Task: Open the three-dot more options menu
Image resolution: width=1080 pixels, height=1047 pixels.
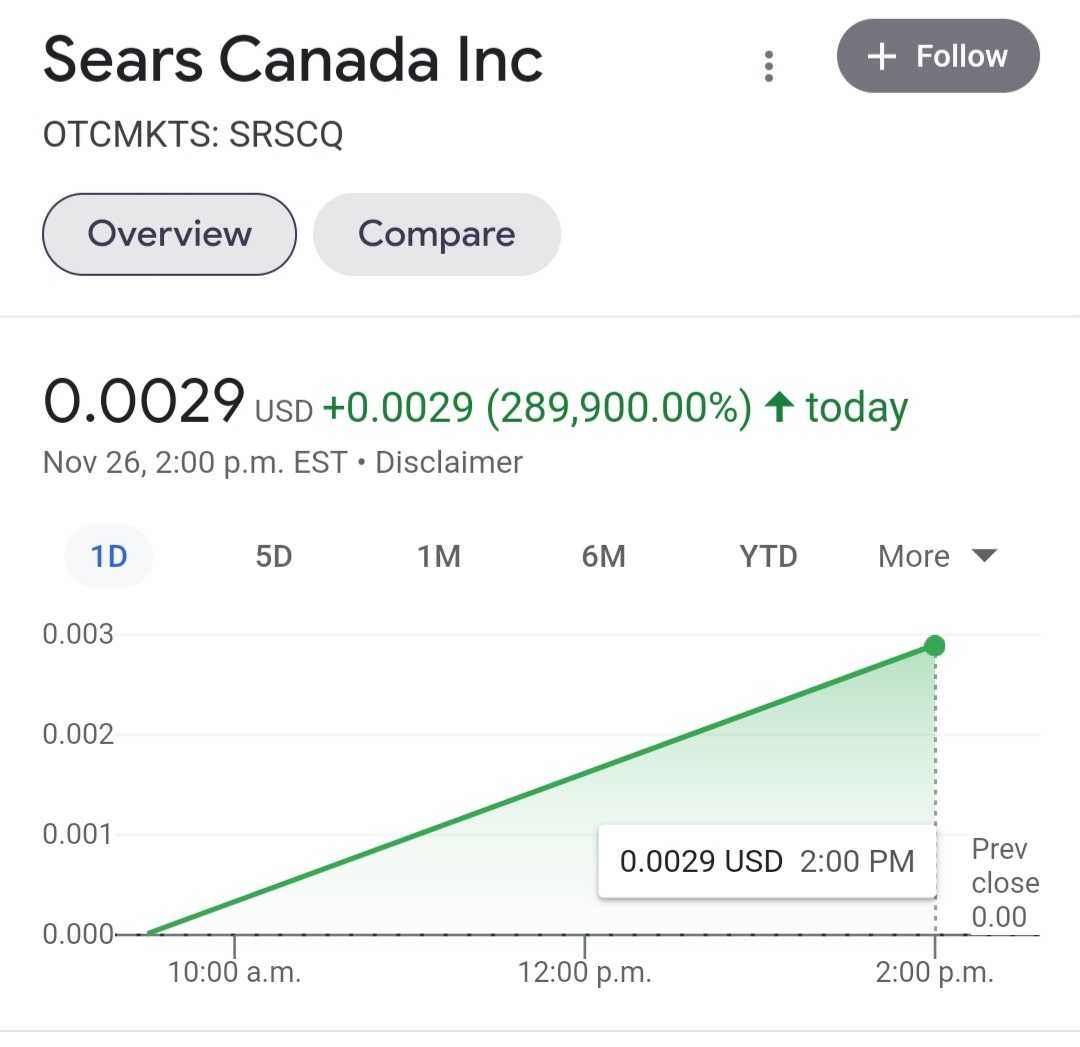Action: click(768, 65)
